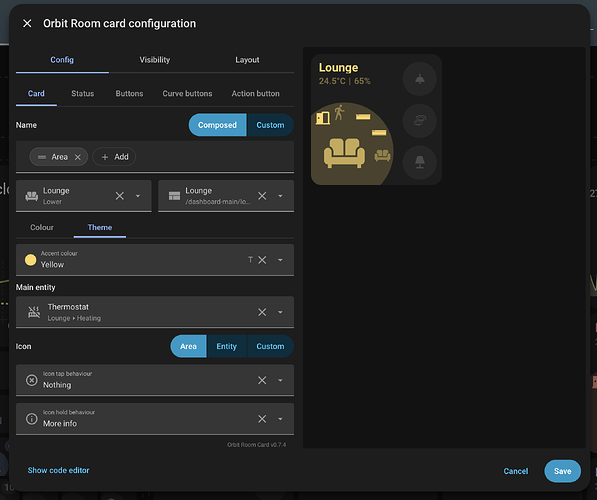Click the large sofa icon in preview

tap(345, 153)
